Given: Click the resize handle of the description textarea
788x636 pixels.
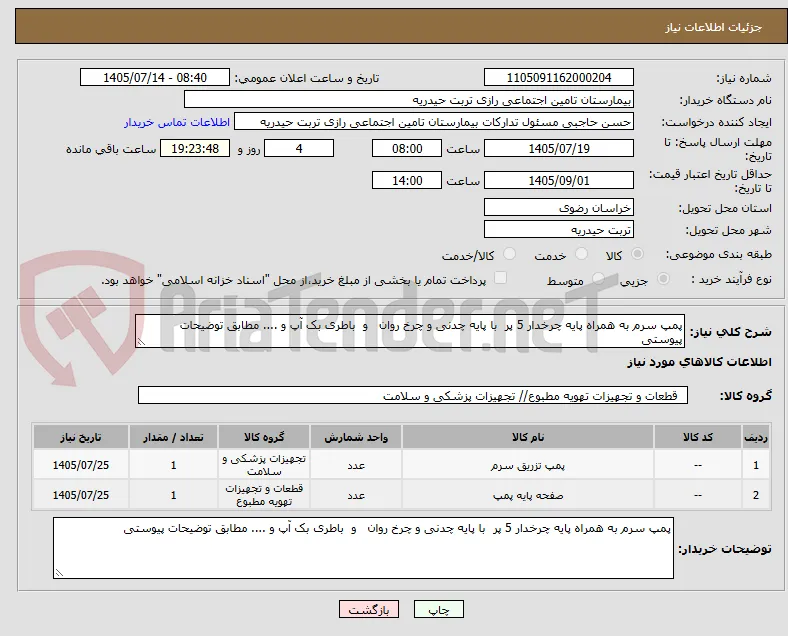Looking at the screenshot, I should coord(141,342).
